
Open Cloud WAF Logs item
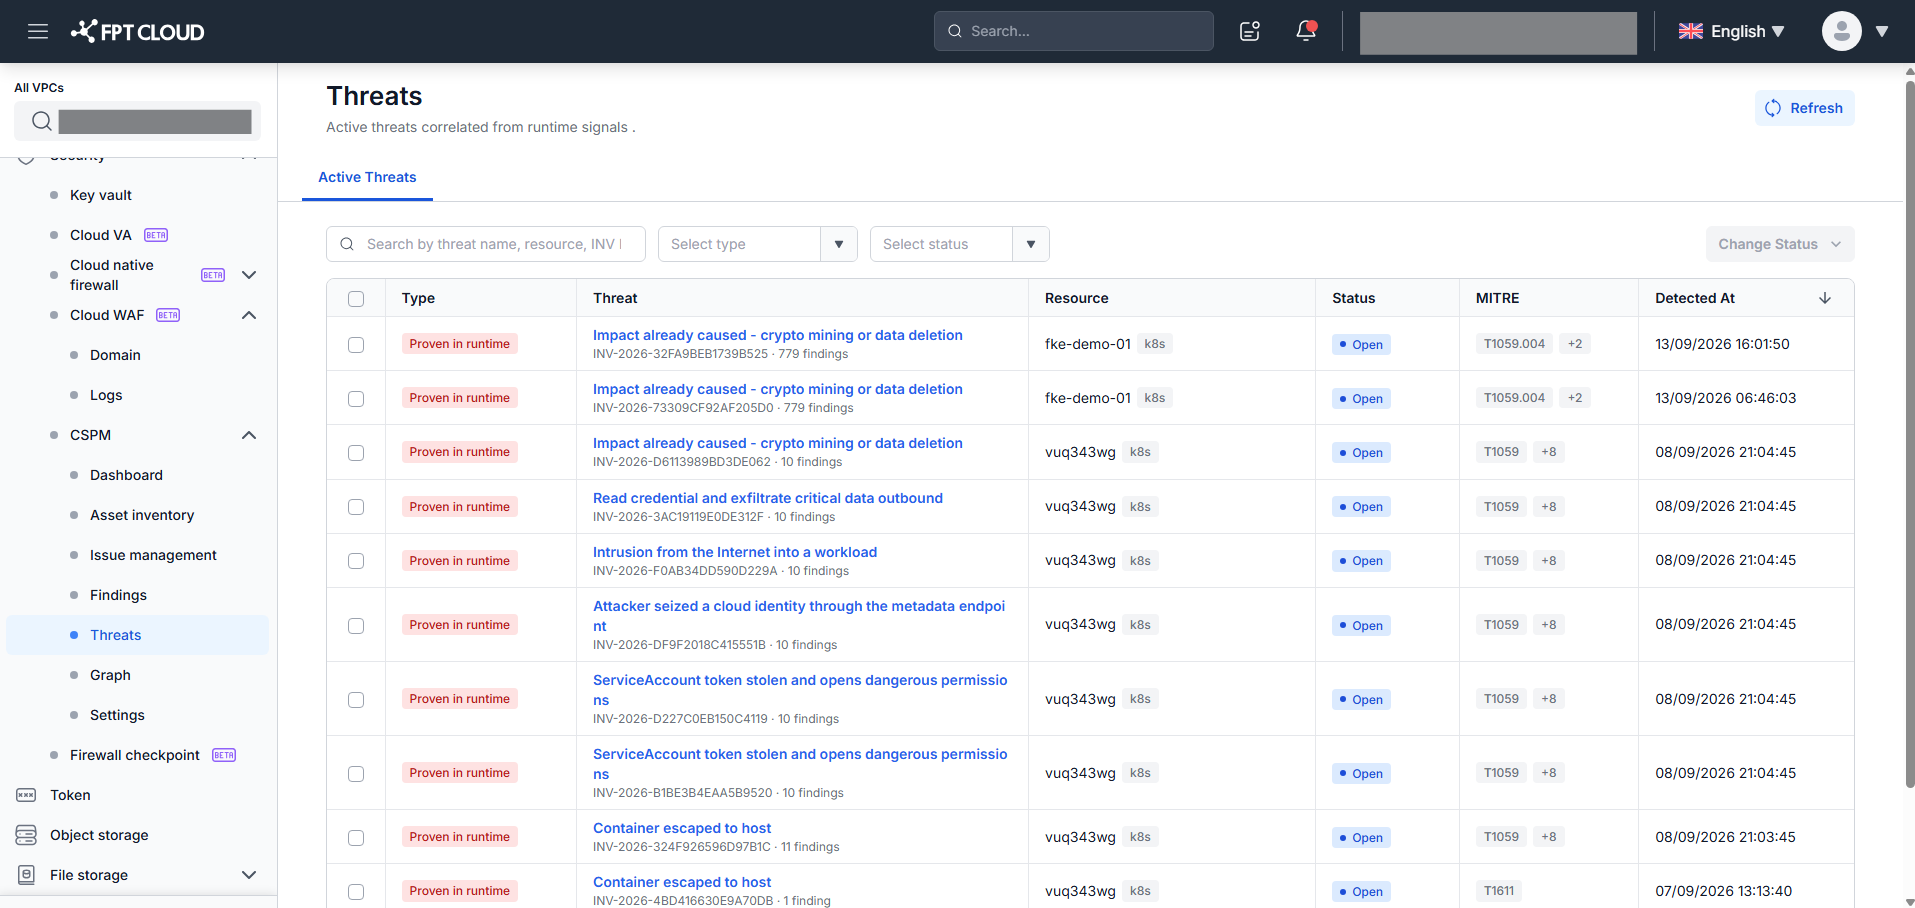click(x=106, y=395)
